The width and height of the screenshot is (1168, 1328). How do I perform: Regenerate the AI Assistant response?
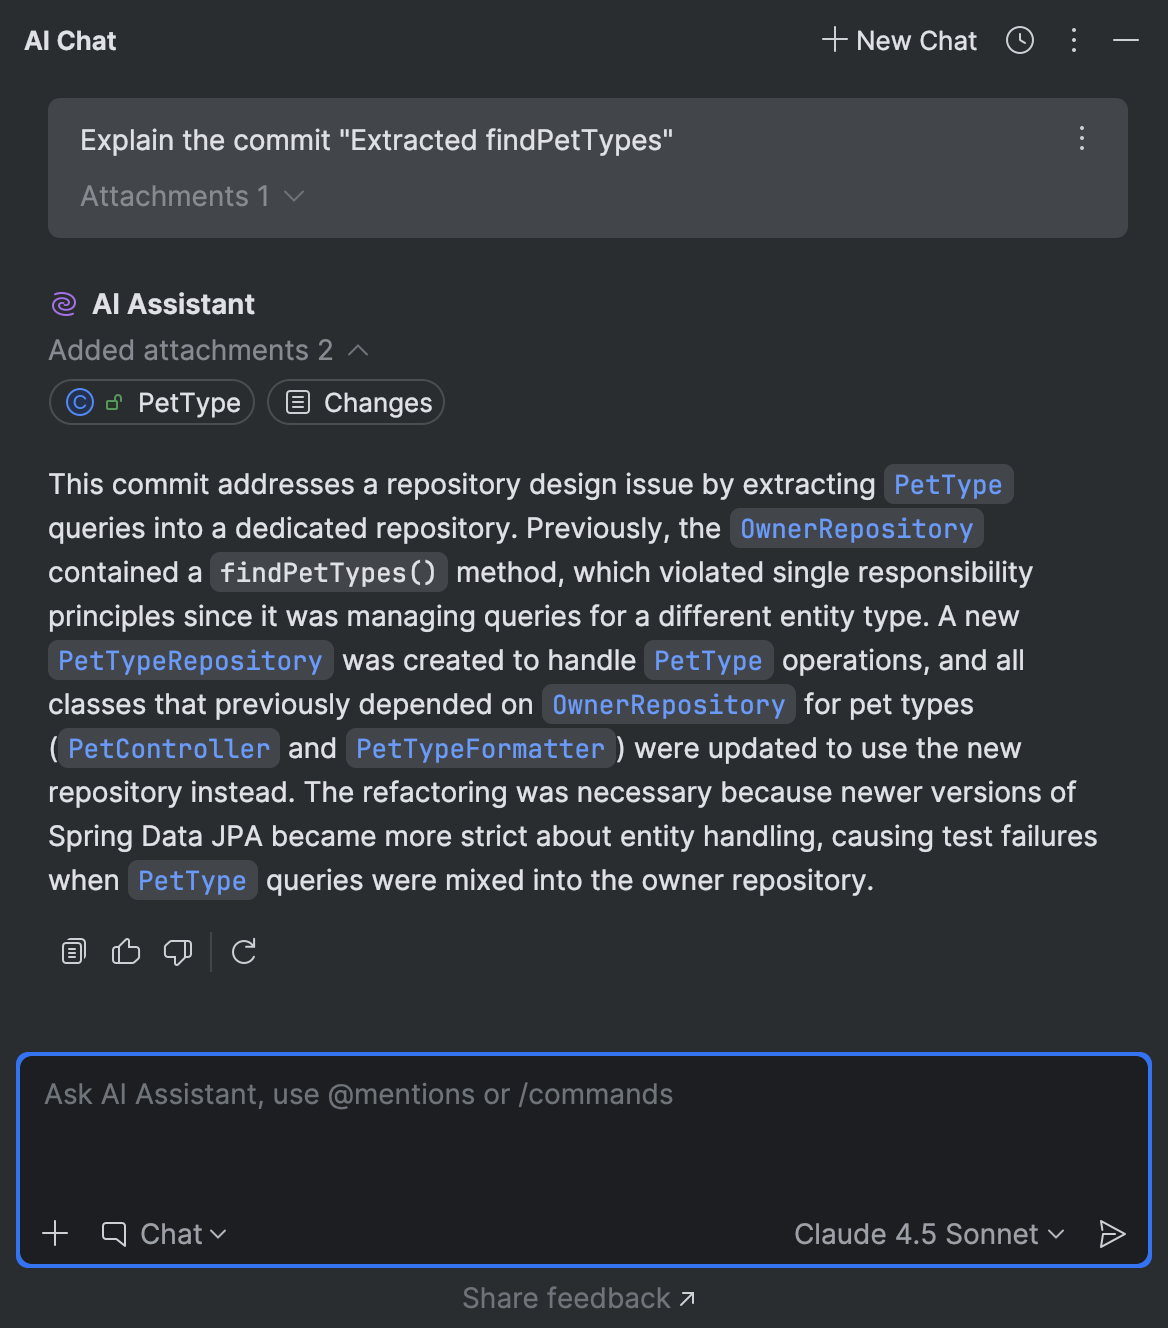(x=244, y=951)
